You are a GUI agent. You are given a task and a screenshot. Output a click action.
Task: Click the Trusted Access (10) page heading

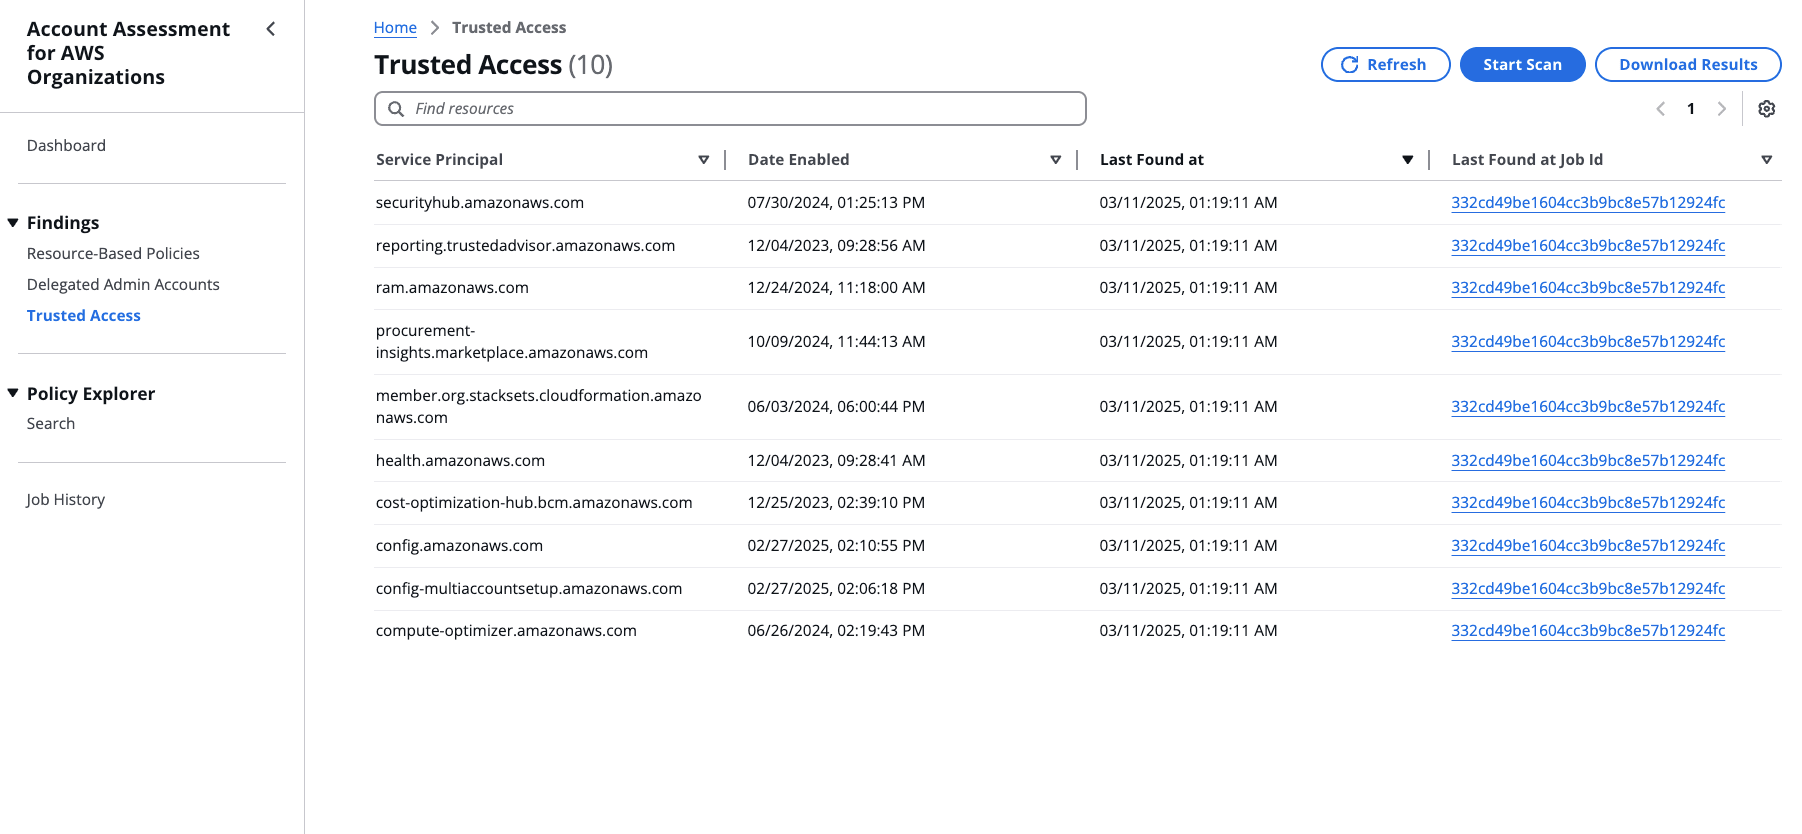click(x=494, y=65)
